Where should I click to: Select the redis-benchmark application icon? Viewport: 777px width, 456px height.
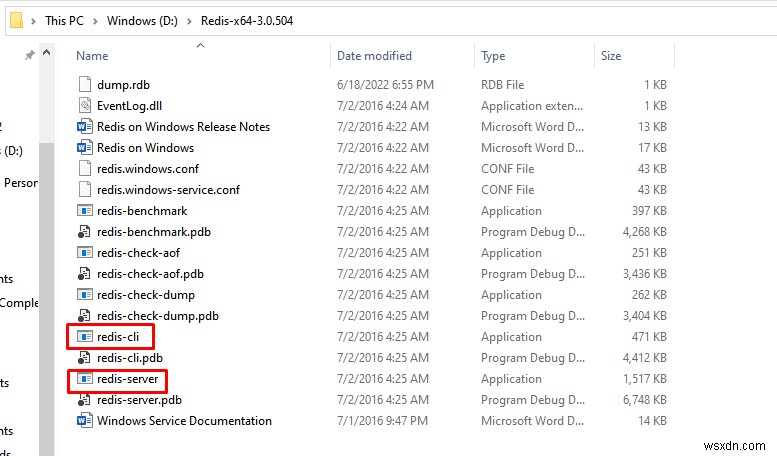(x=85, y=211)
